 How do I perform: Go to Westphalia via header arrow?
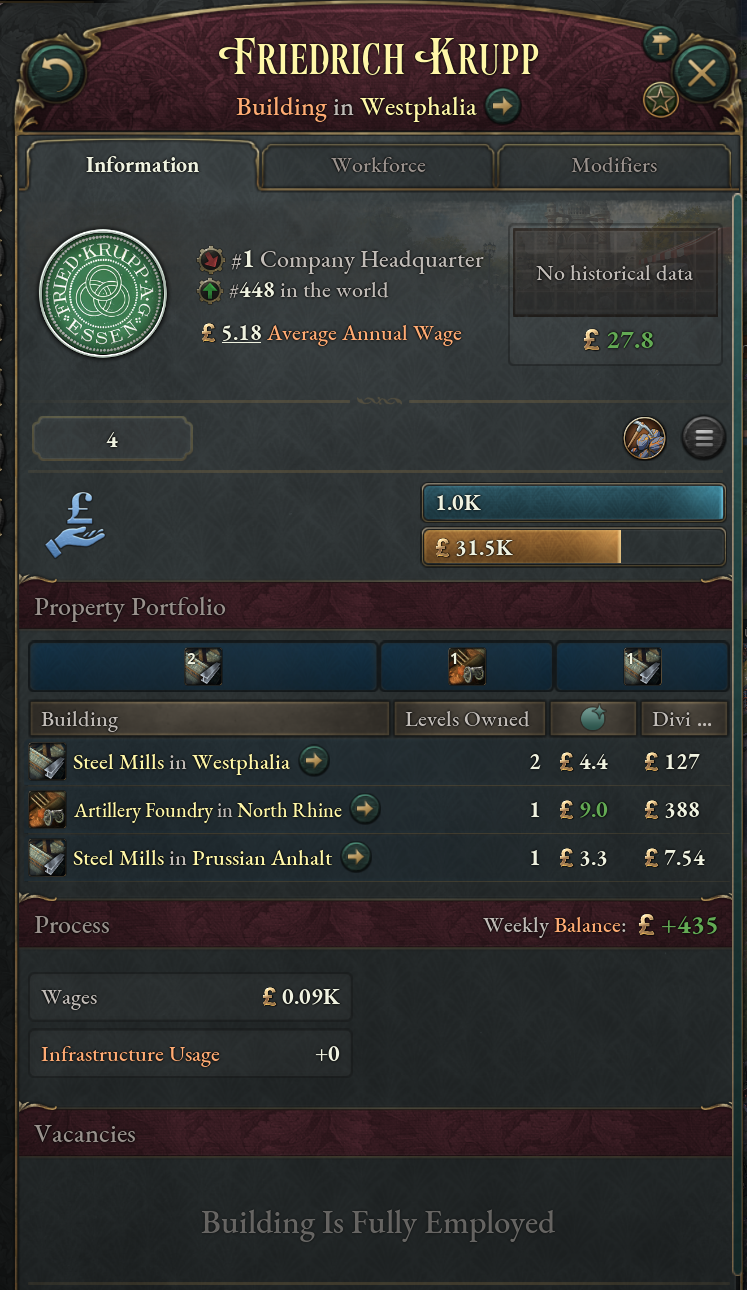coord(503,106)
